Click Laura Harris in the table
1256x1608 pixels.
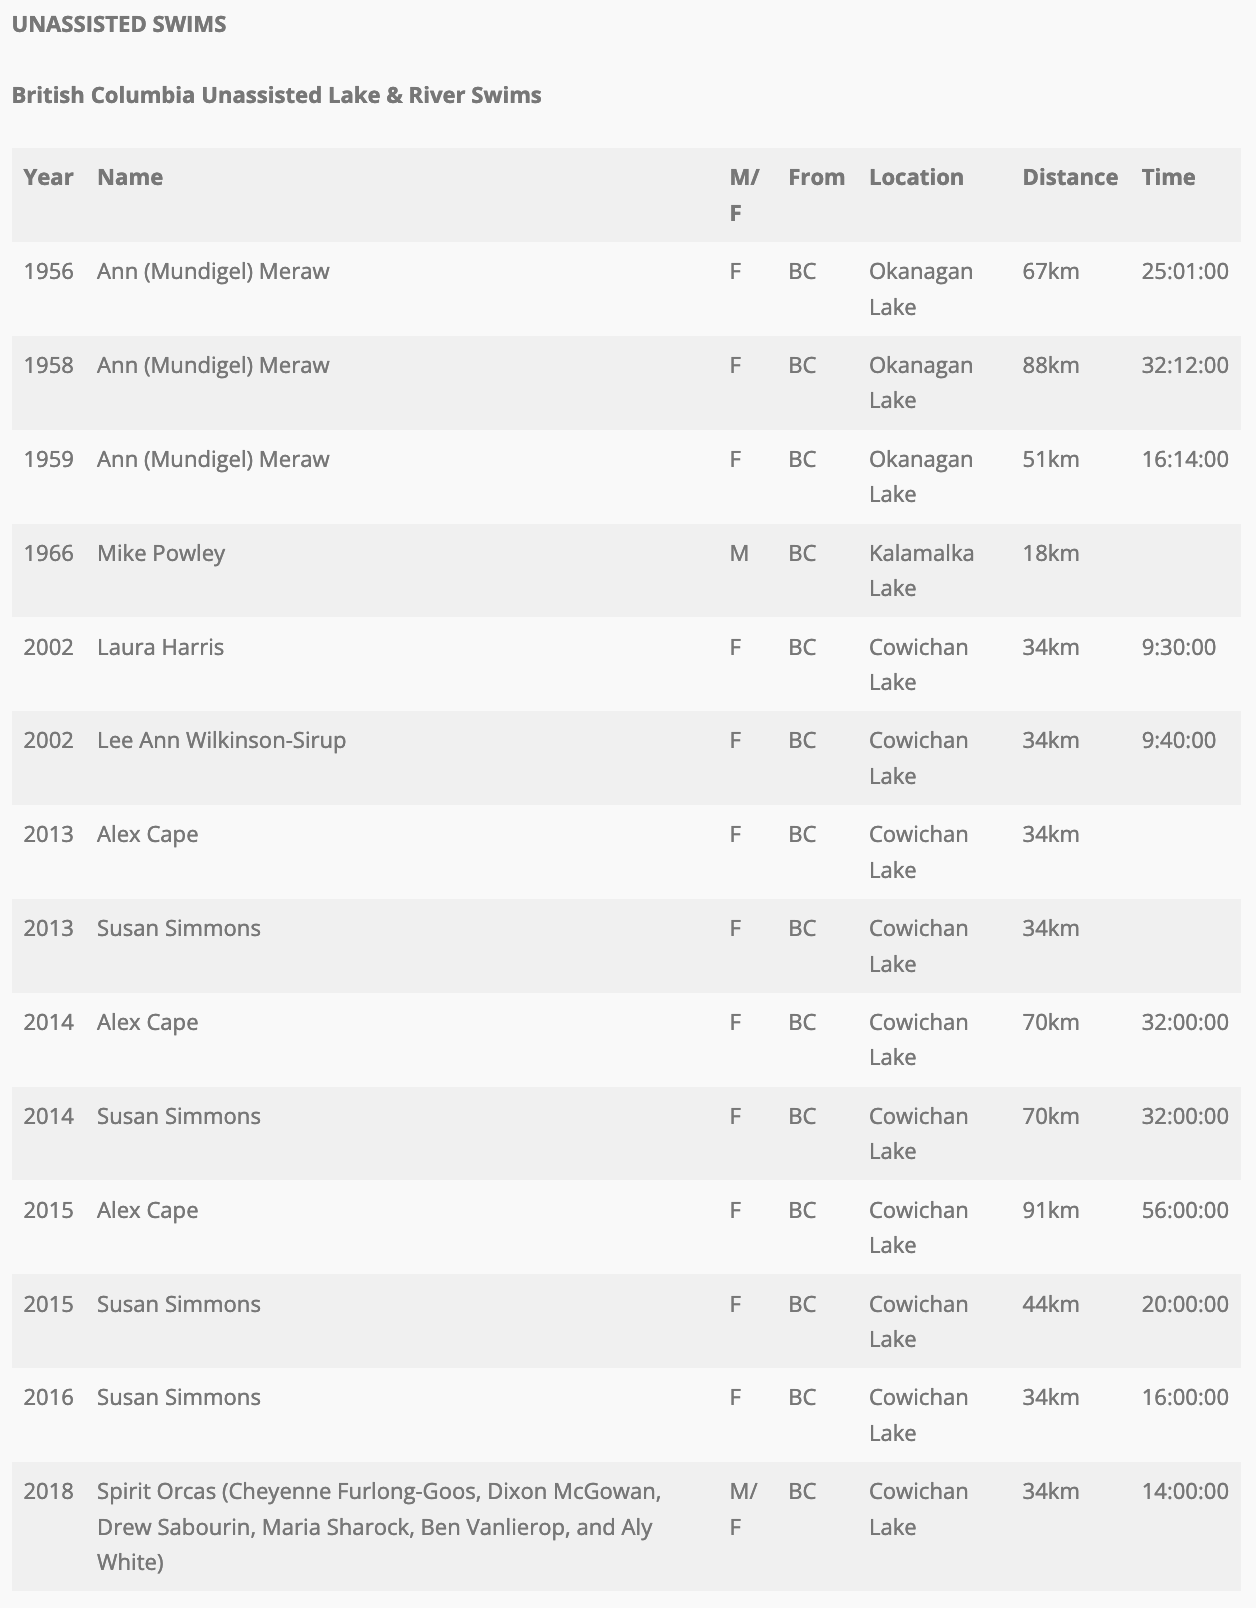click(x=160, y=647)
